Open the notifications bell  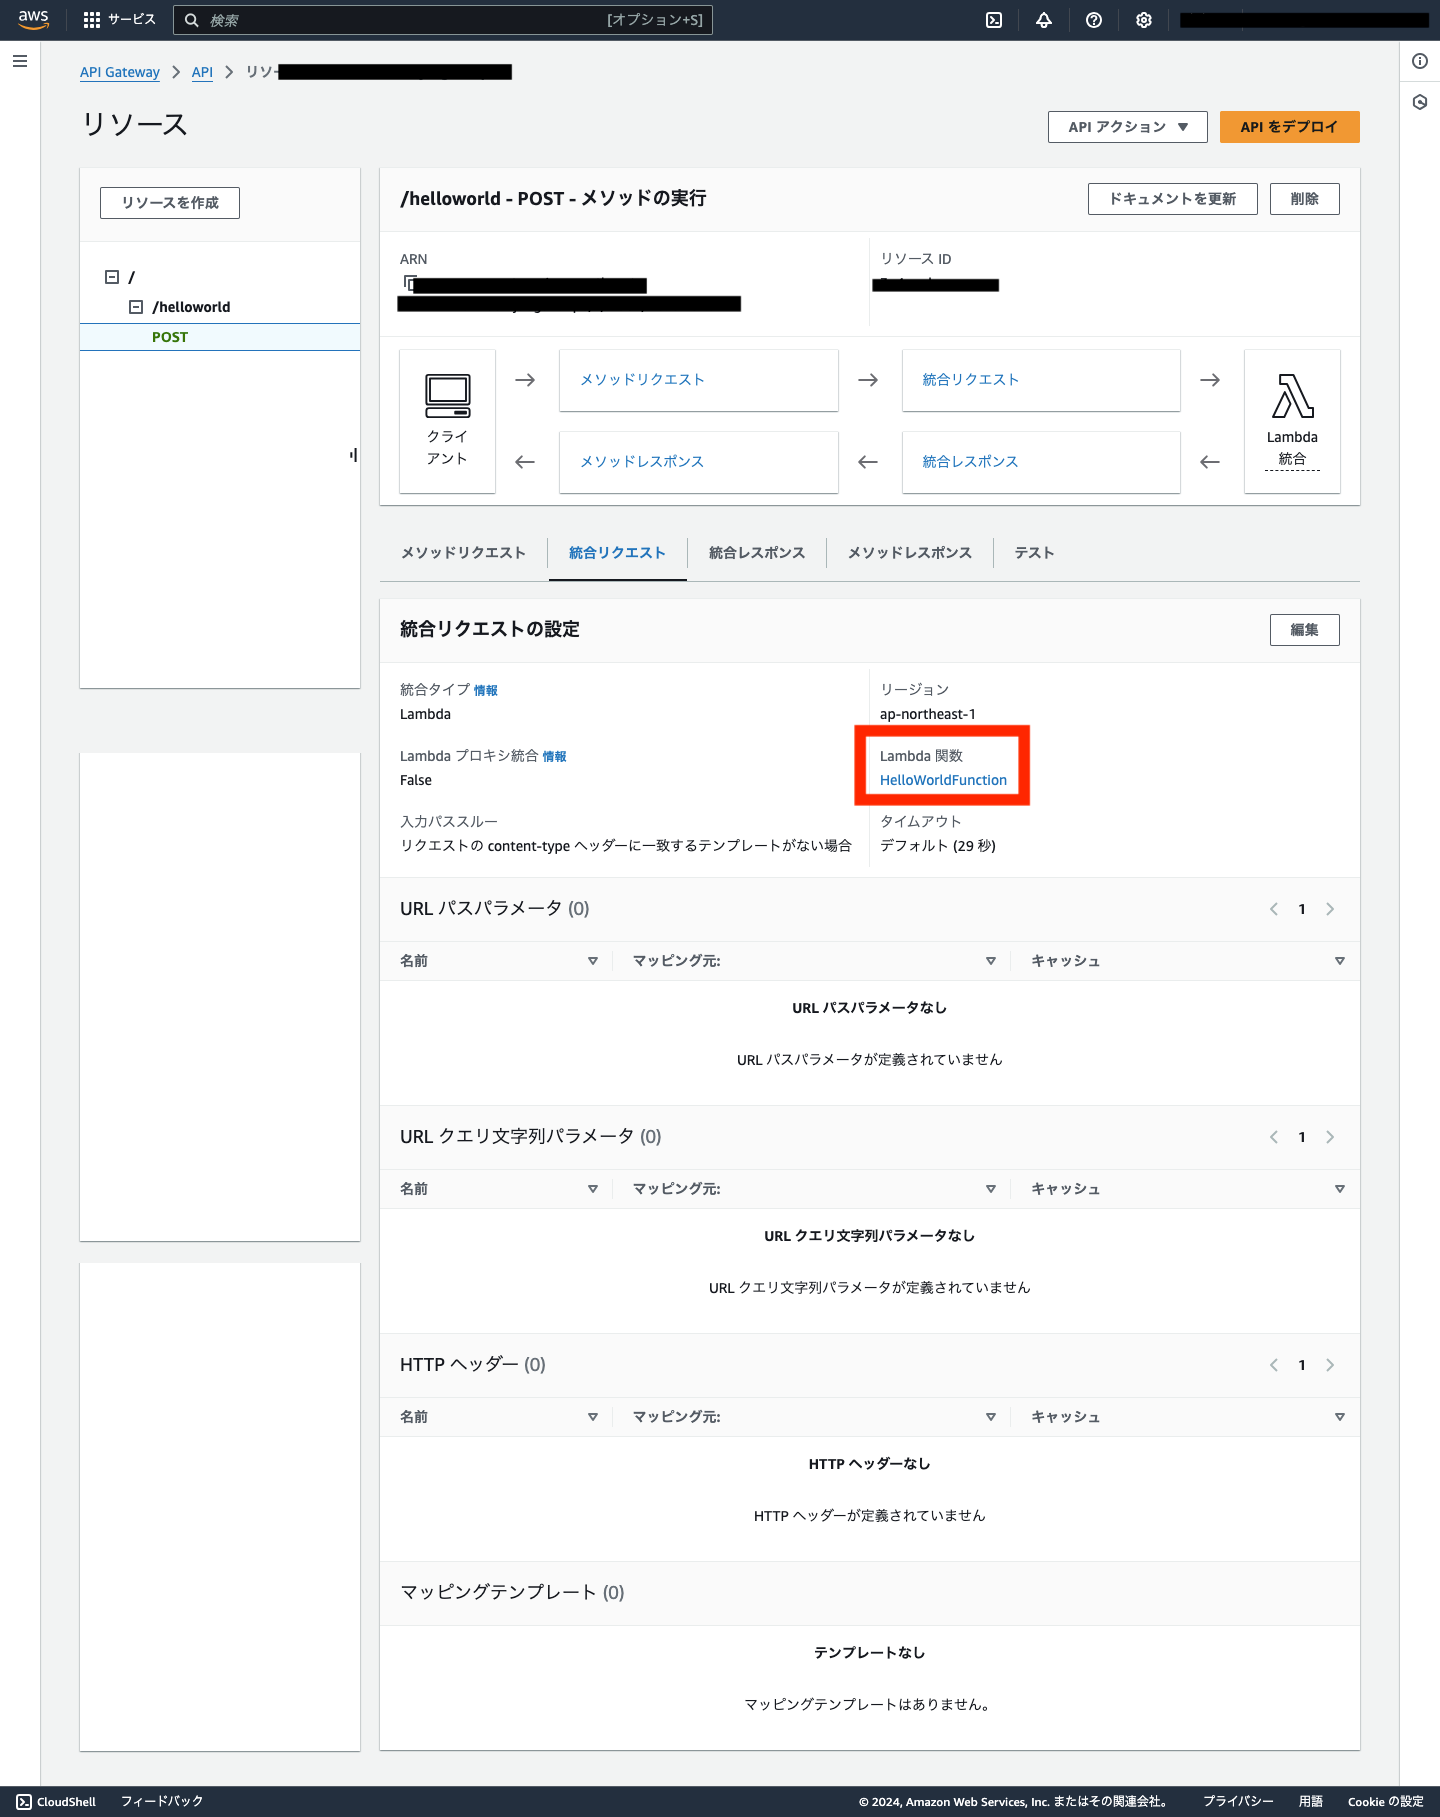pyautogui.click(x=1044, y=20)
